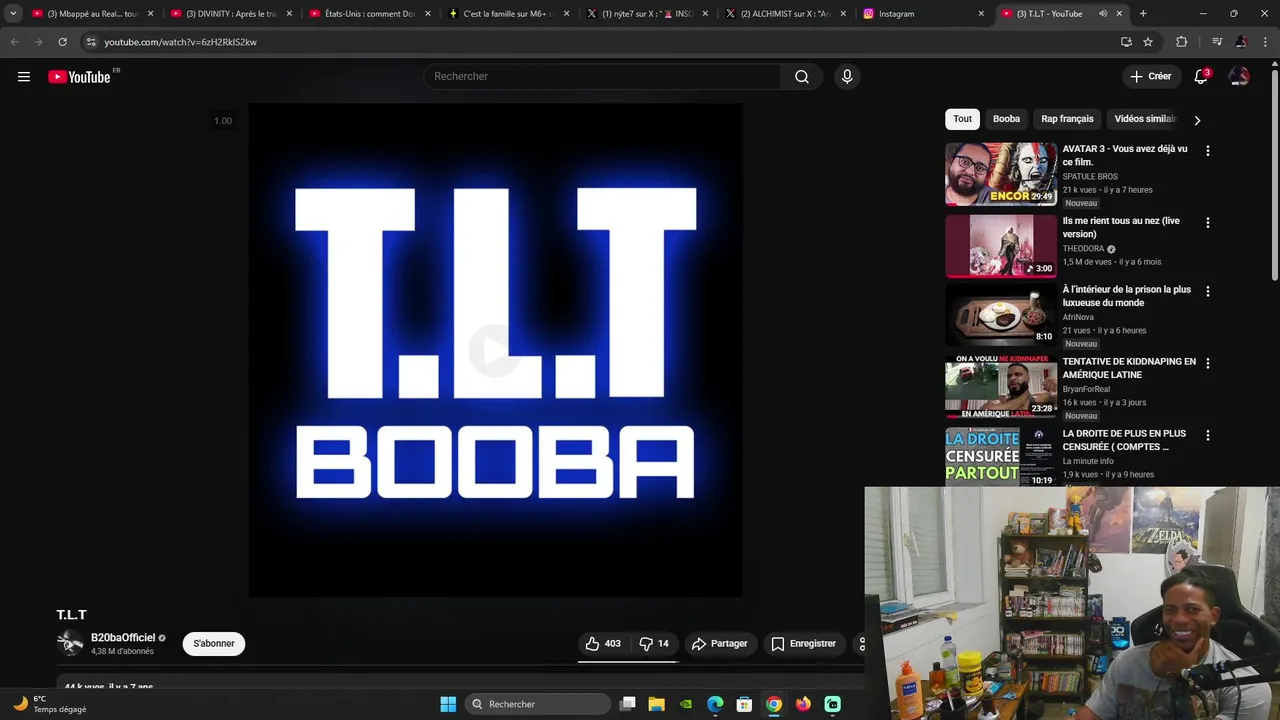Close the Instagram tab

981,14
